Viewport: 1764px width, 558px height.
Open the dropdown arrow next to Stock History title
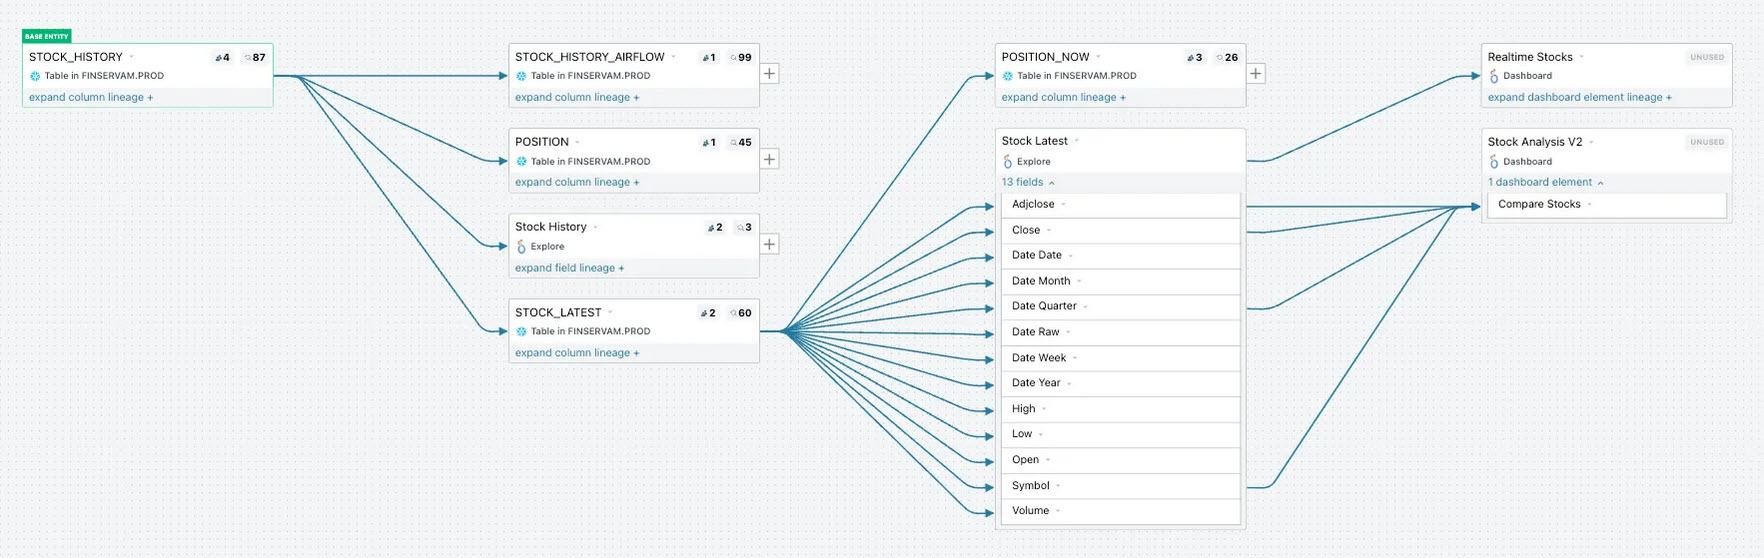click(x=595, y=227)
